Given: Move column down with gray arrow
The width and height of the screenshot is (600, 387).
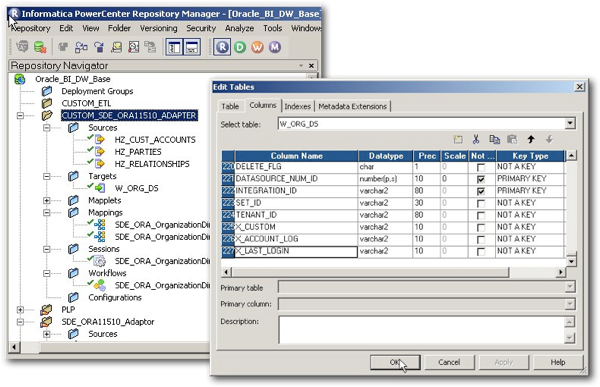Looking at the screenshot, I should (x=549, y=139).
